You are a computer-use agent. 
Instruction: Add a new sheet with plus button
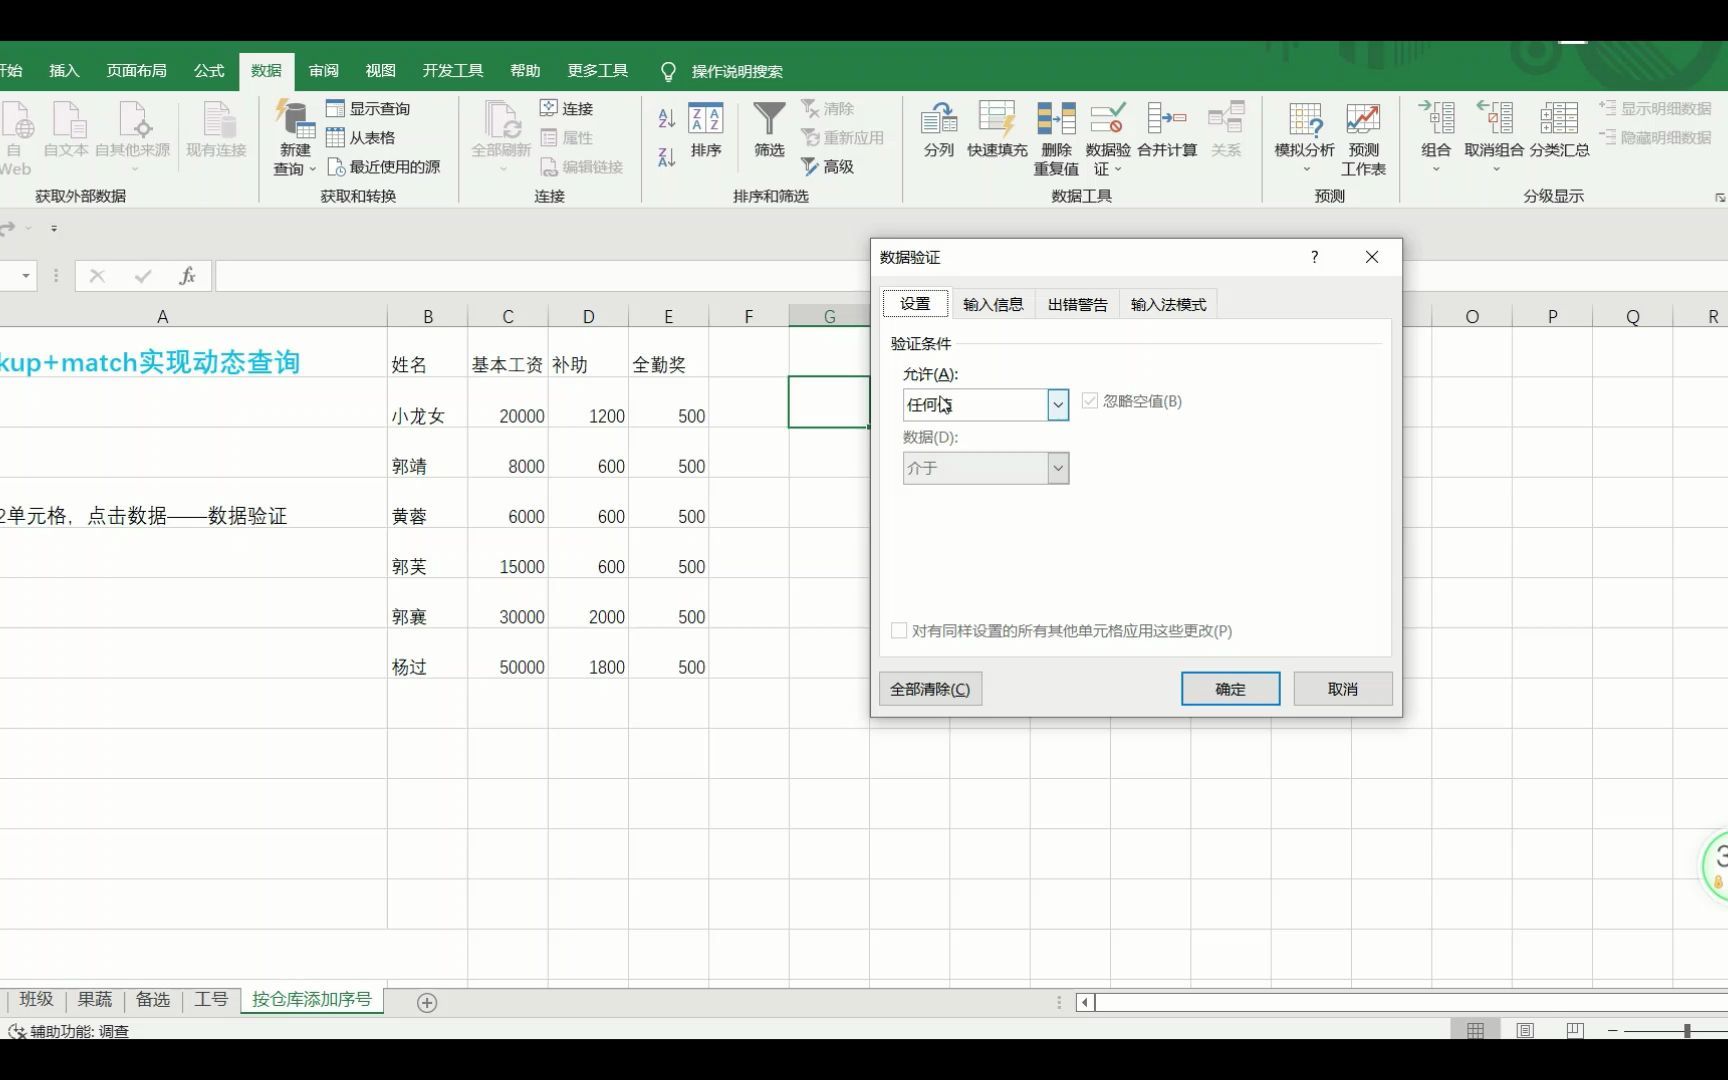[428, 1001]
